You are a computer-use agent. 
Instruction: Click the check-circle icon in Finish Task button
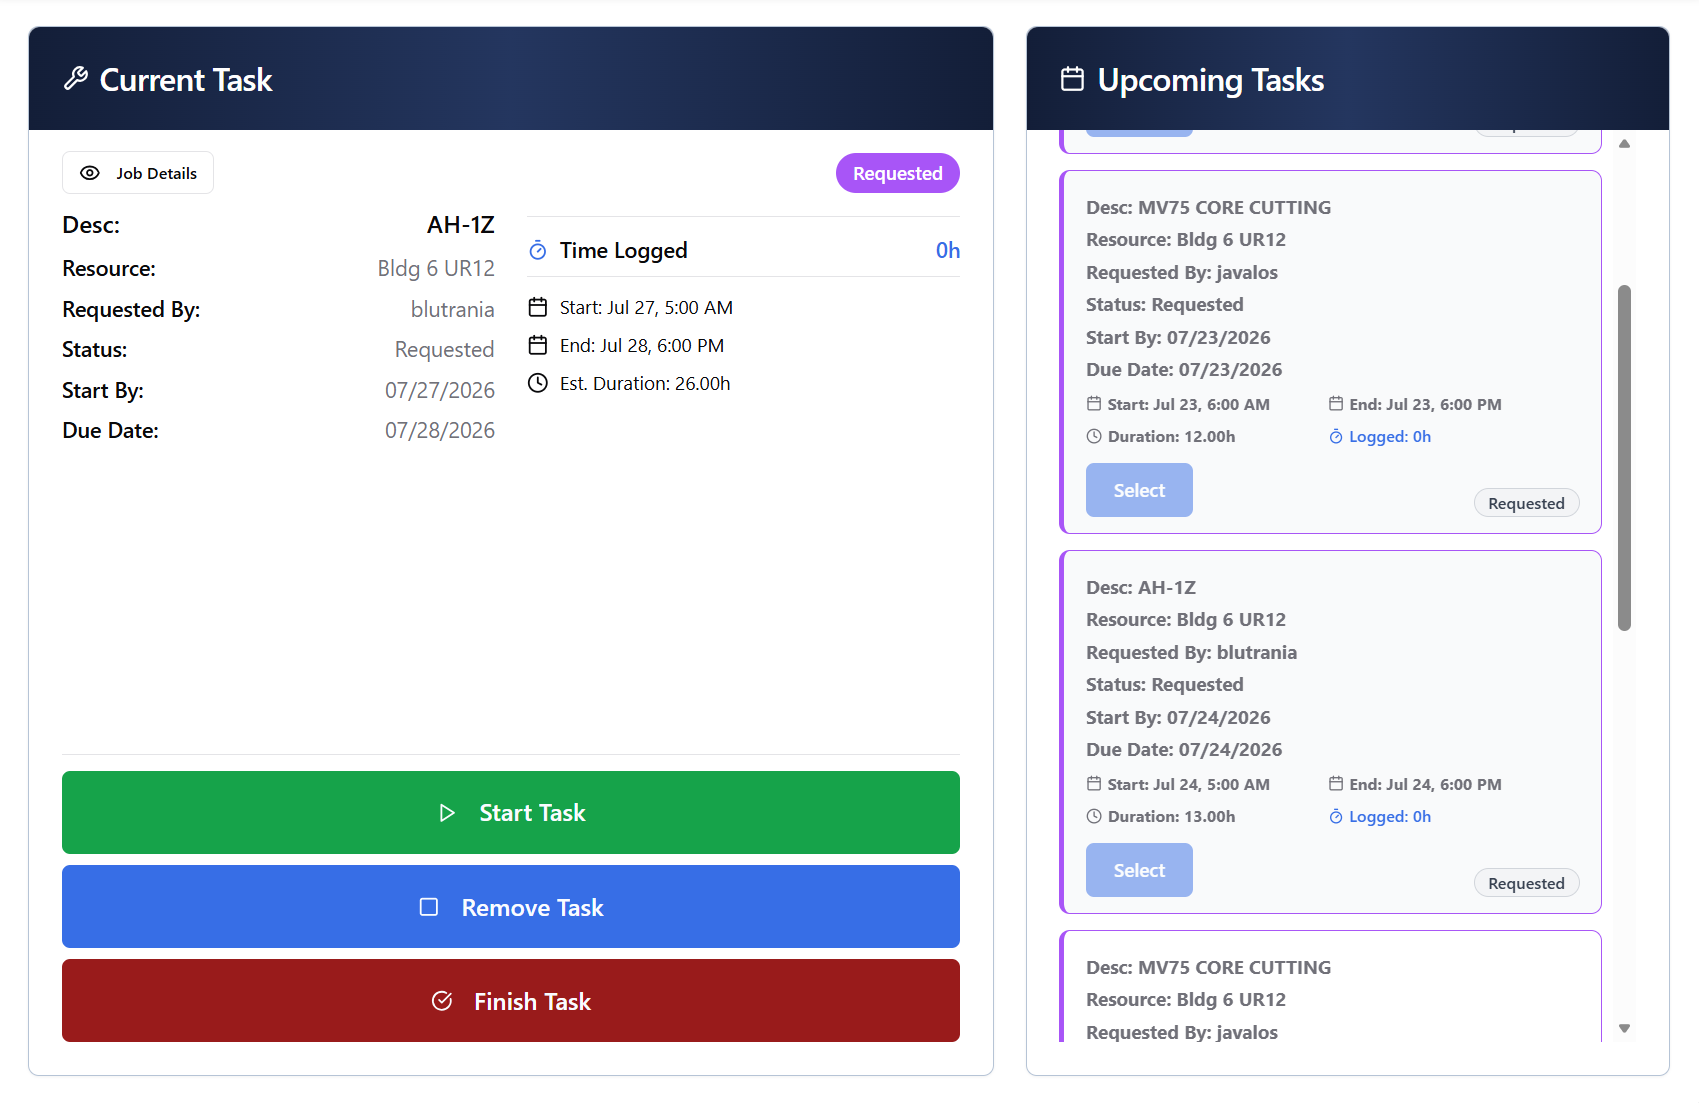[x=442, y=1001]
